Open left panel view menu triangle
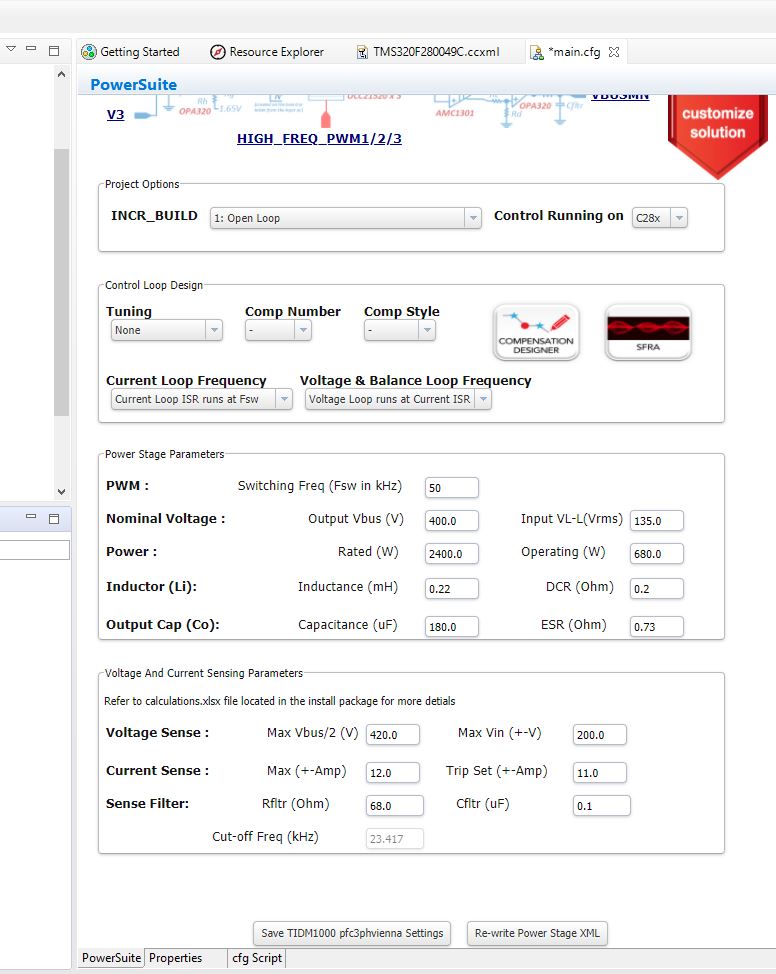This screenshot has width=776, height=974. pos(11,48)
